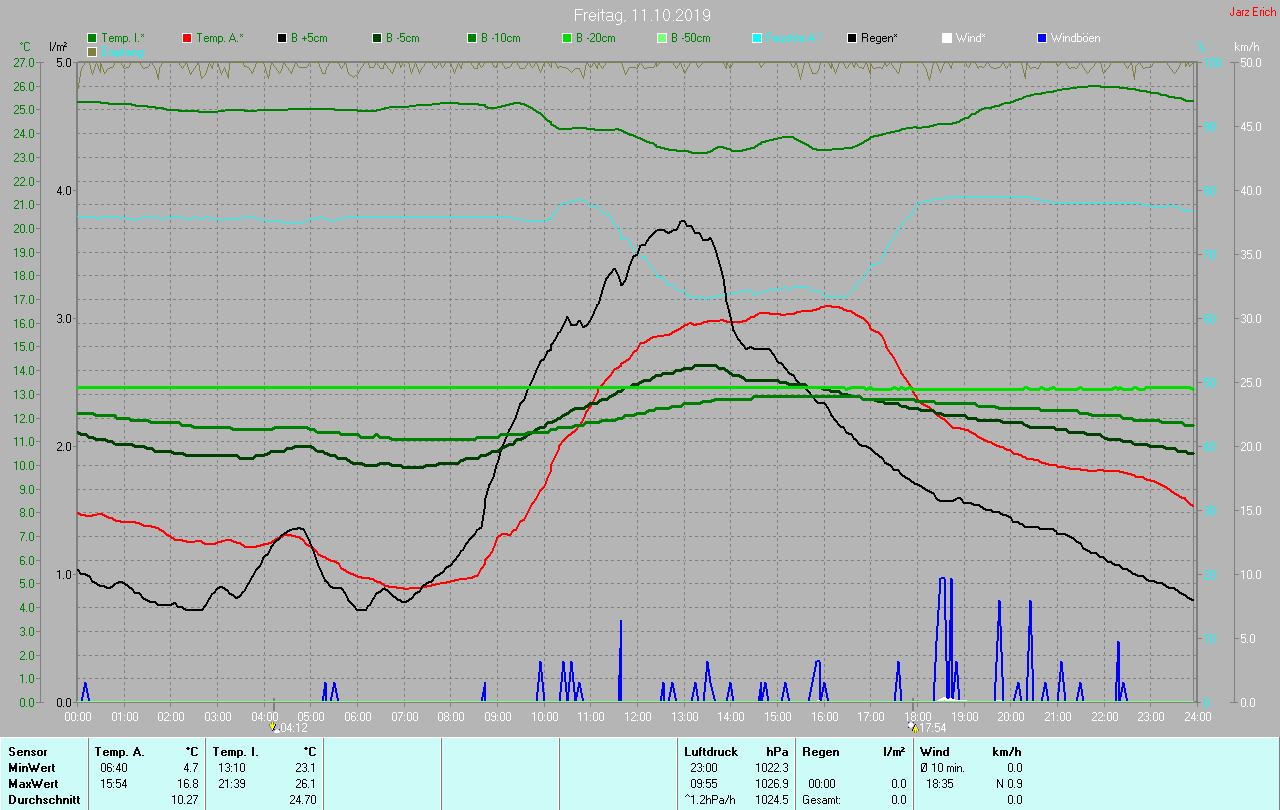Click the light green B -50cm legend square
Viewport: 1280px width, 810px height.
tap(662, 38)
